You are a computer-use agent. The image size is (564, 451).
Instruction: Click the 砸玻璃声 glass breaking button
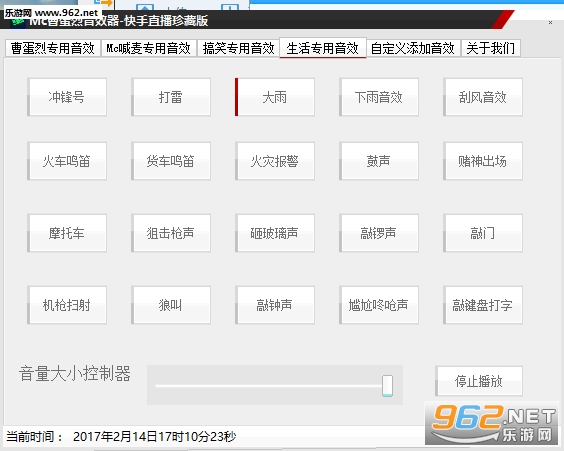(x=275, y=233)
